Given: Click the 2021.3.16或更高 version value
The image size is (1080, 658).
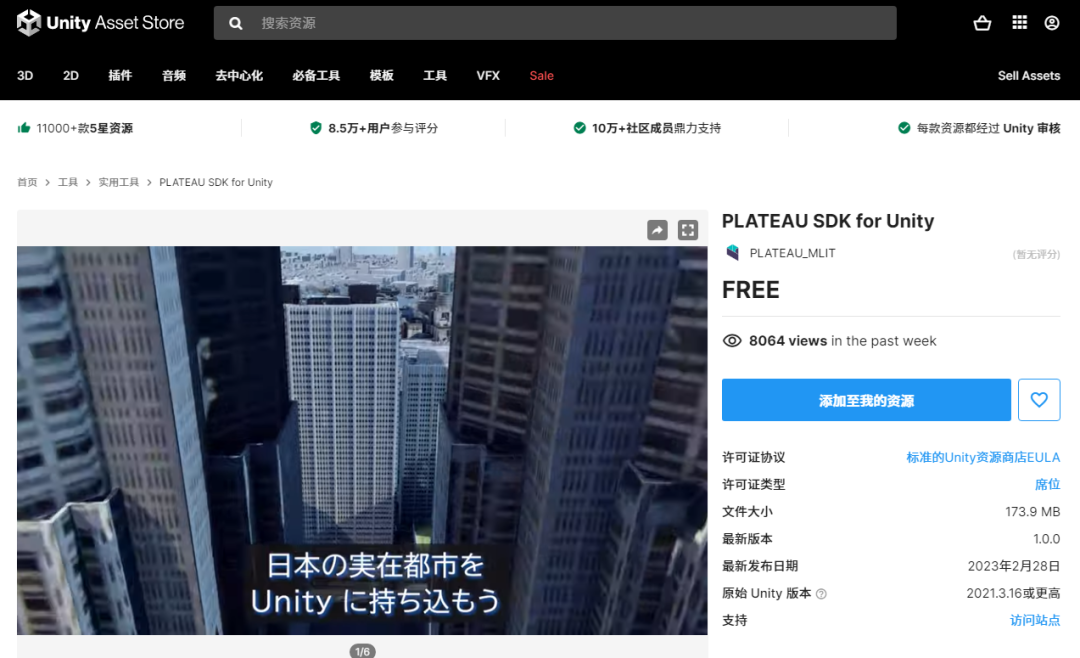Looking at the screenshot, I should pyautogui.click(x=1013, y=593).
